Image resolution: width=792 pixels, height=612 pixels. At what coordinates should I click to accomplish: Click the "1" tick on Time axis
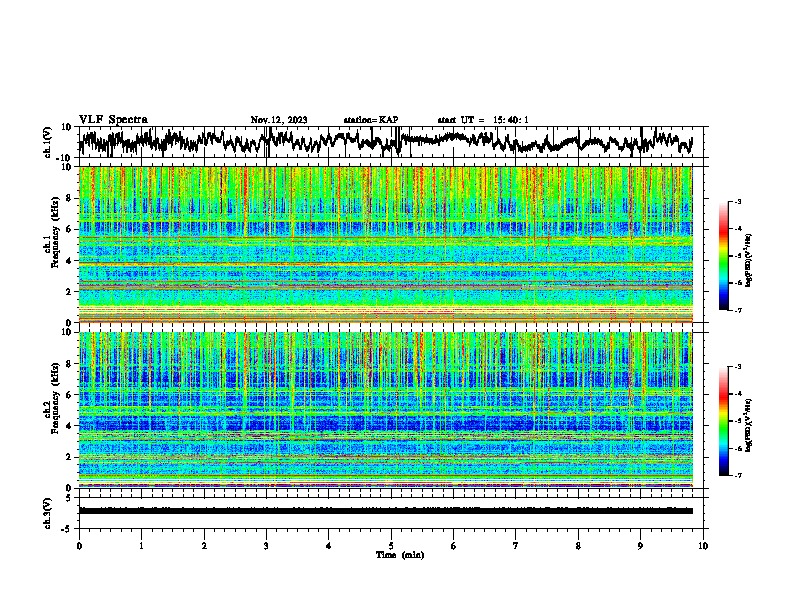[x=141, y=546]
